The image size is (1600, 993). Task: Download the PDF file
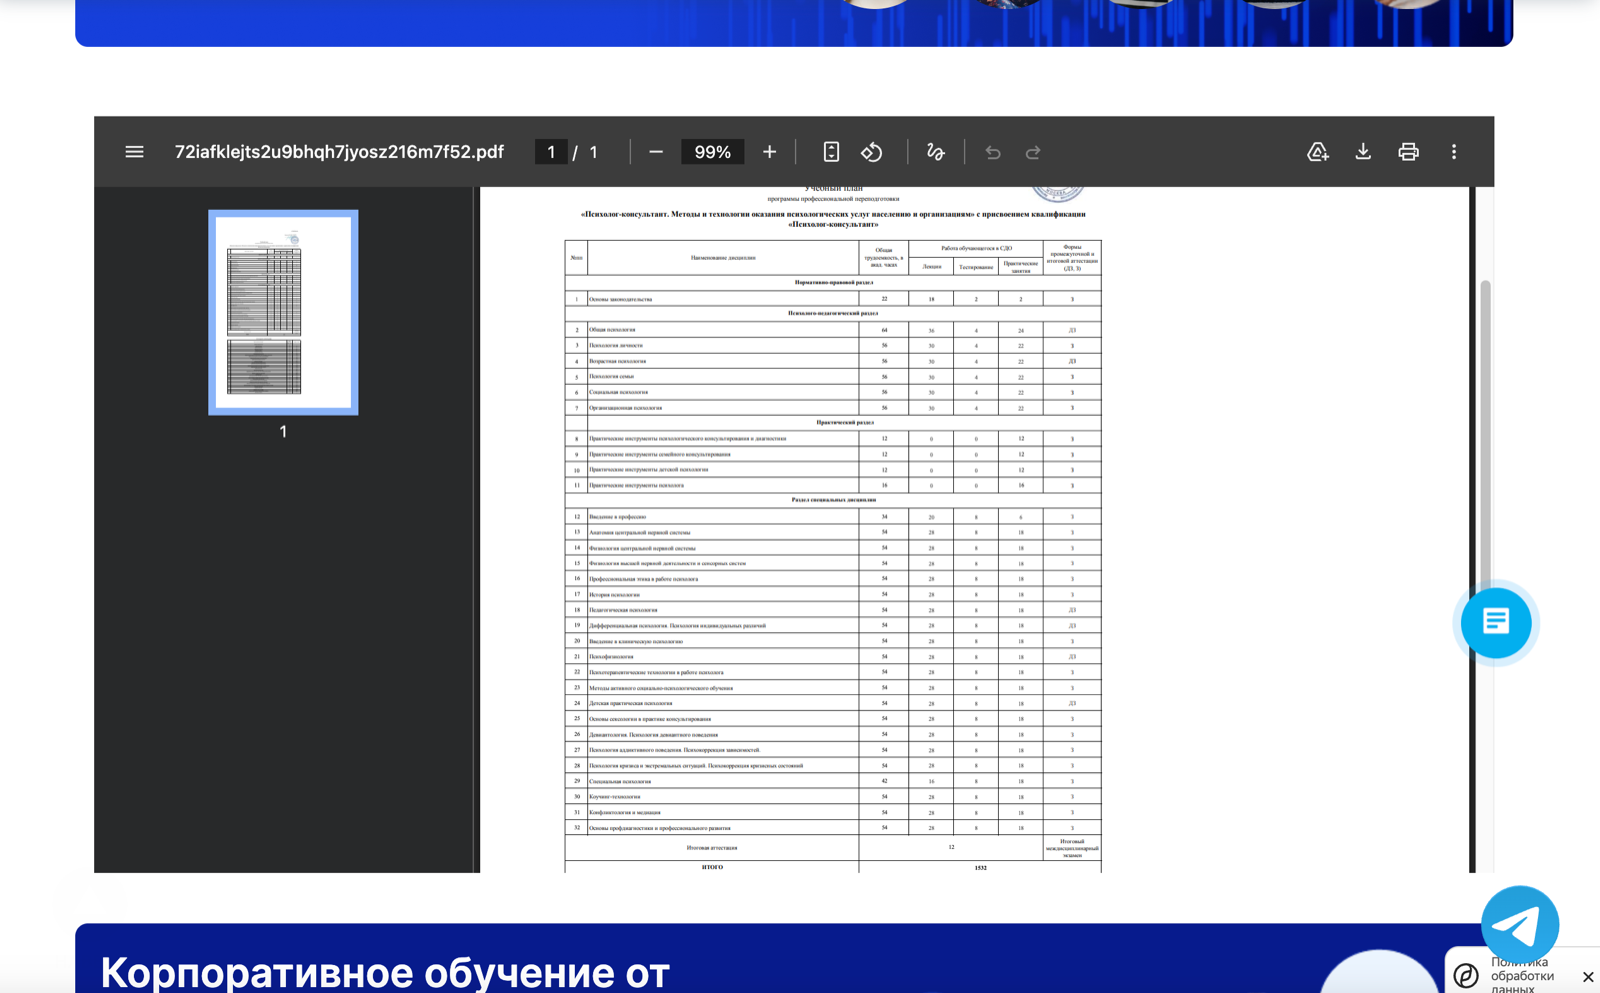[x=1363, y=152]
